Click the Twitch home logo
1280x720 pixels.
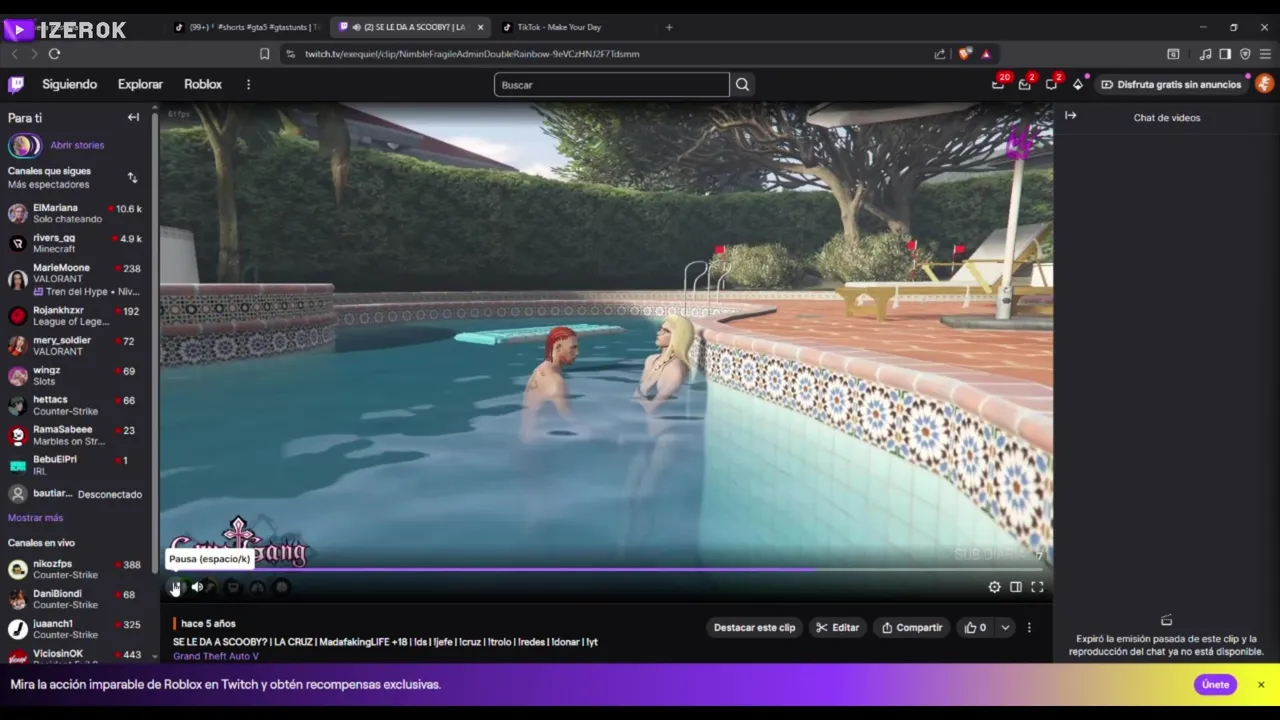[x=16, y=84]
